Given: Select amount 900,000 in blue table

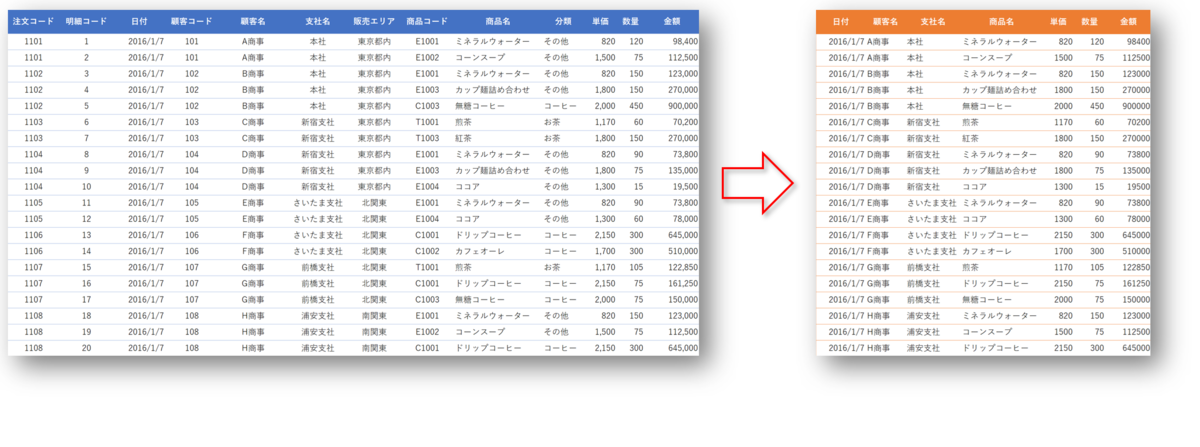Looking at the screenshot, I should [x=683, y=105].
